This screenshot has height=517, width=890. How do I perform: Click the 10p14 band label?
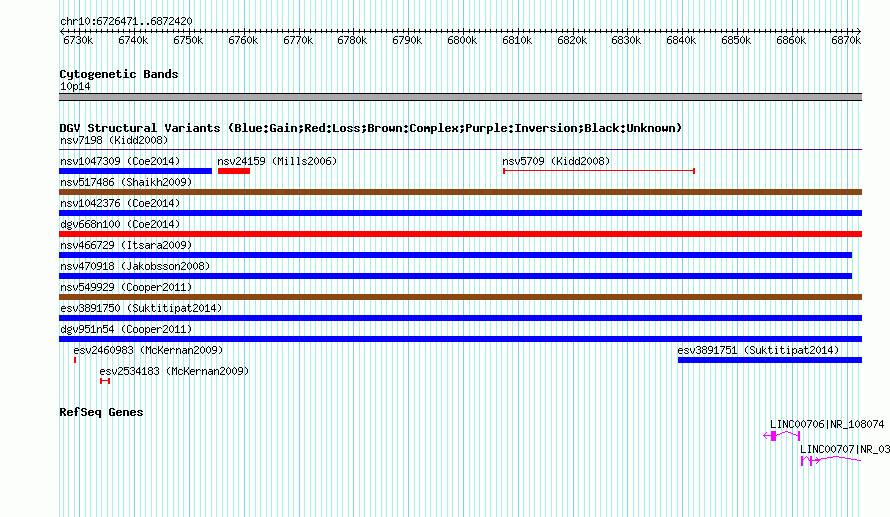coord(75,86)
